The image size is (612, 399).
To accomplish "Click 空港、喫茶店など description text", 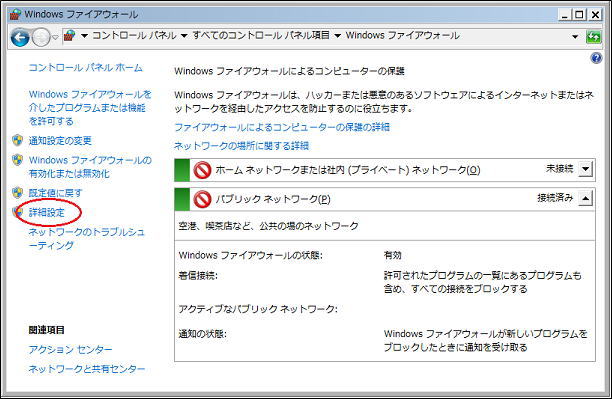I will pos(269,226).
